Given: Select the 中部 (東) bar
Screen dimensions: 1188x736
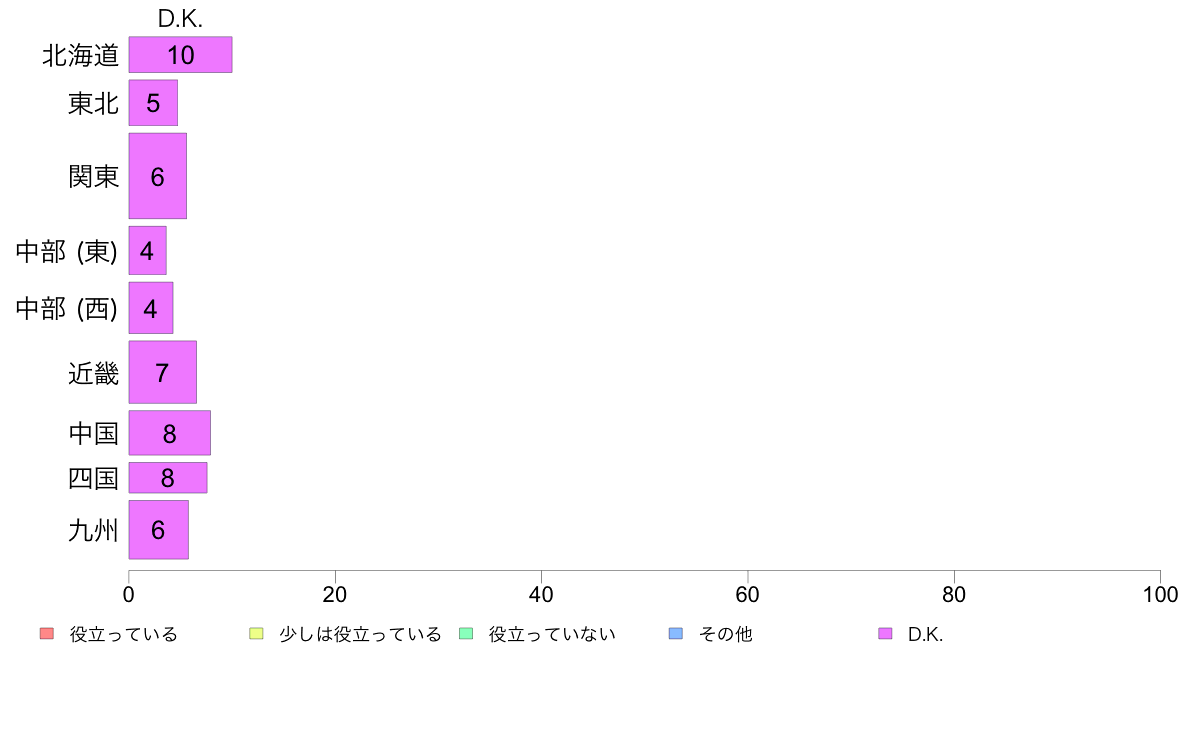Looking at the screenshot, I should (x=147, y=250).
